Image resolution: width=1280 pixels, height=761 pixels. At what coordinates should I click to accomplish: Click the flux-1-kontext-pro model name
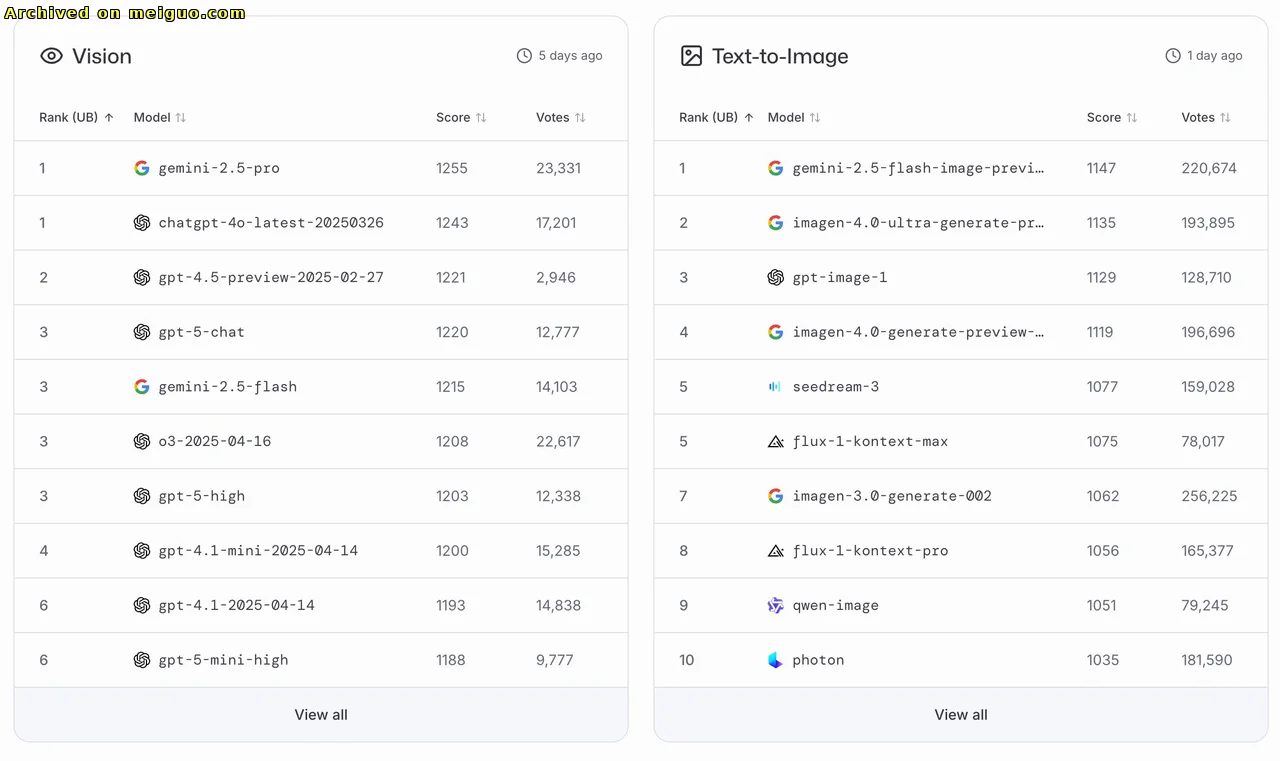point(870,551)
